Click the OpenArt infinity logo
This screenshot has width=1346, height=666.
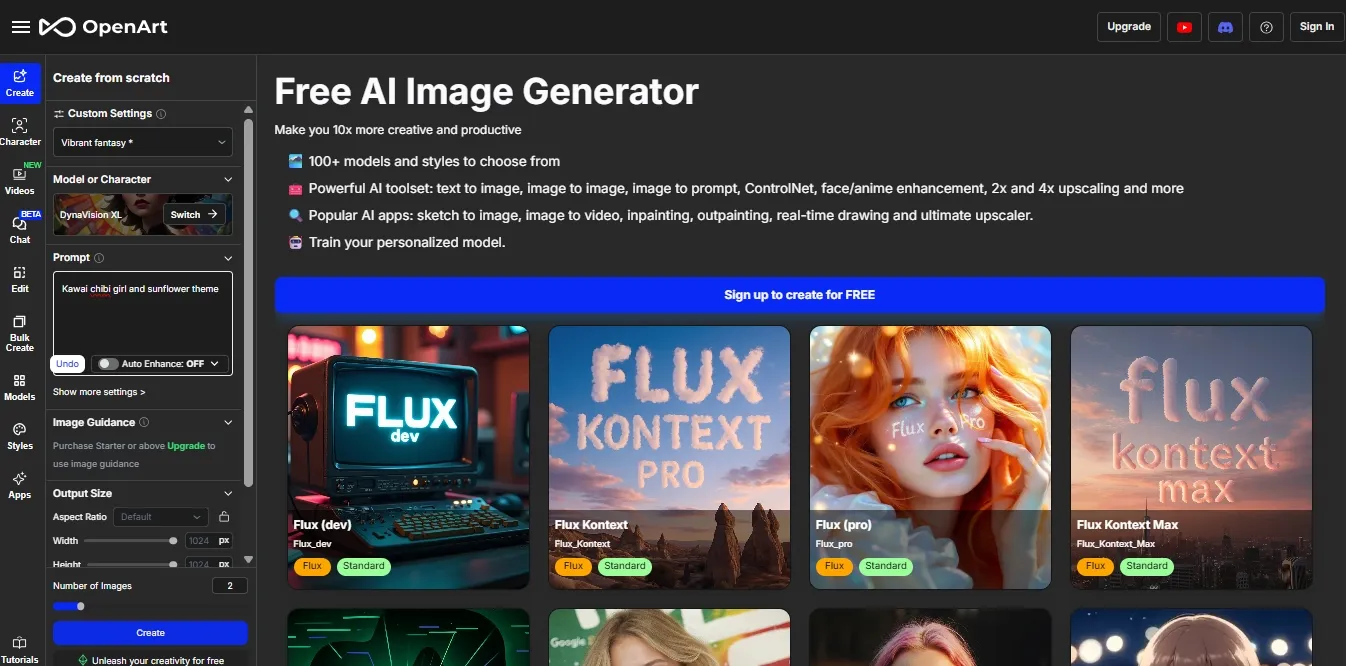point(58,27)
